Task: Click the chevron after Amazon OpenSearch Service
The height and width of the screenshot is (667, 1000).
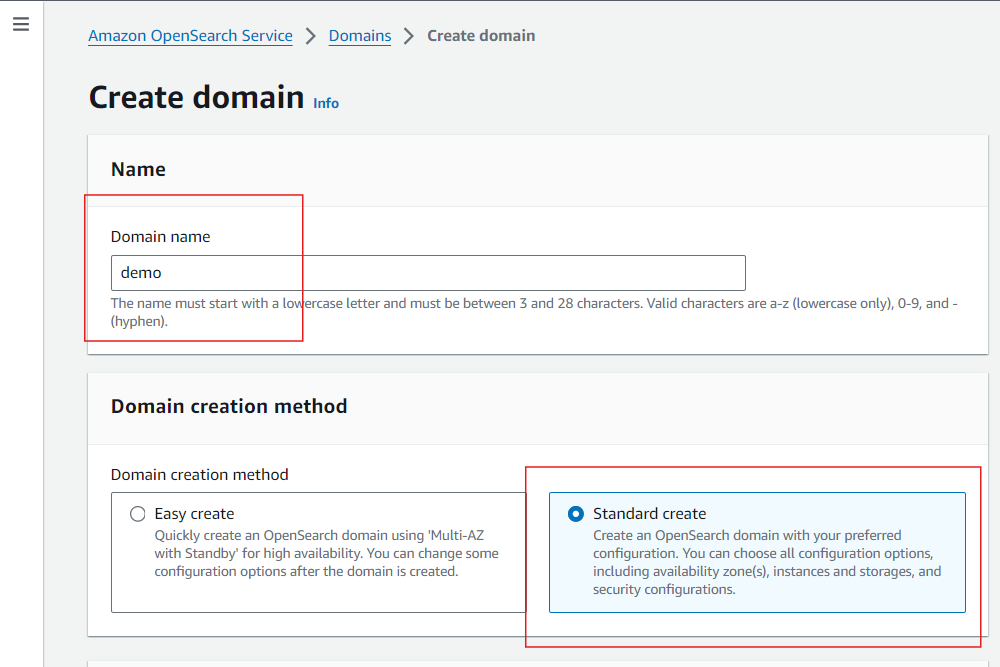Action: click(310, 36)
